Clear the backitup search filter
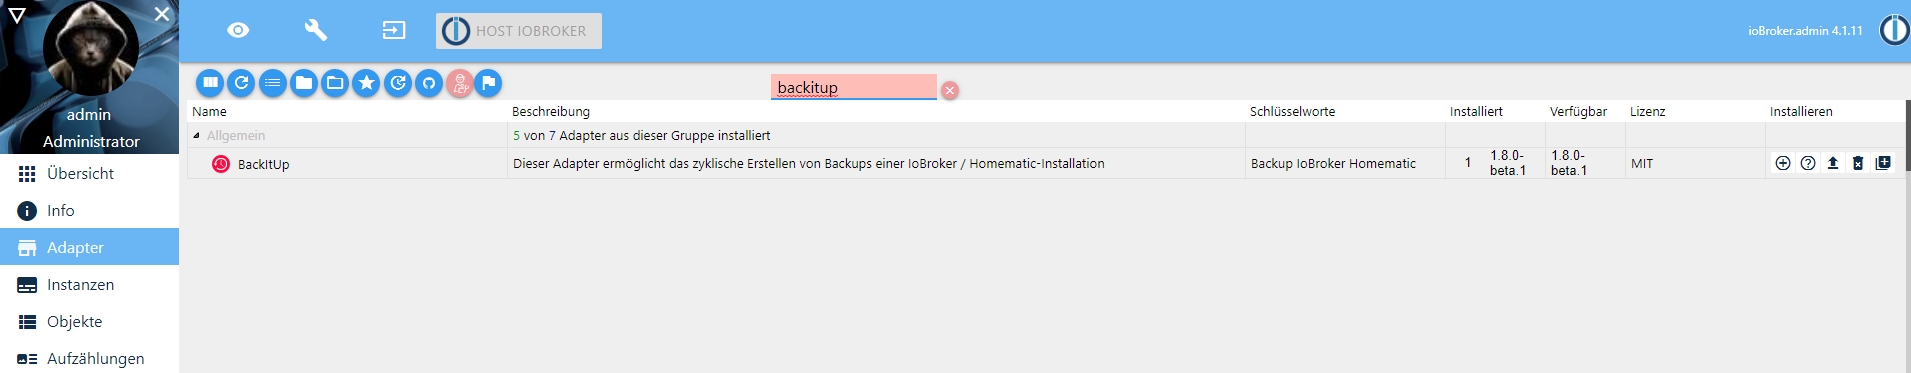 [950, 90]
